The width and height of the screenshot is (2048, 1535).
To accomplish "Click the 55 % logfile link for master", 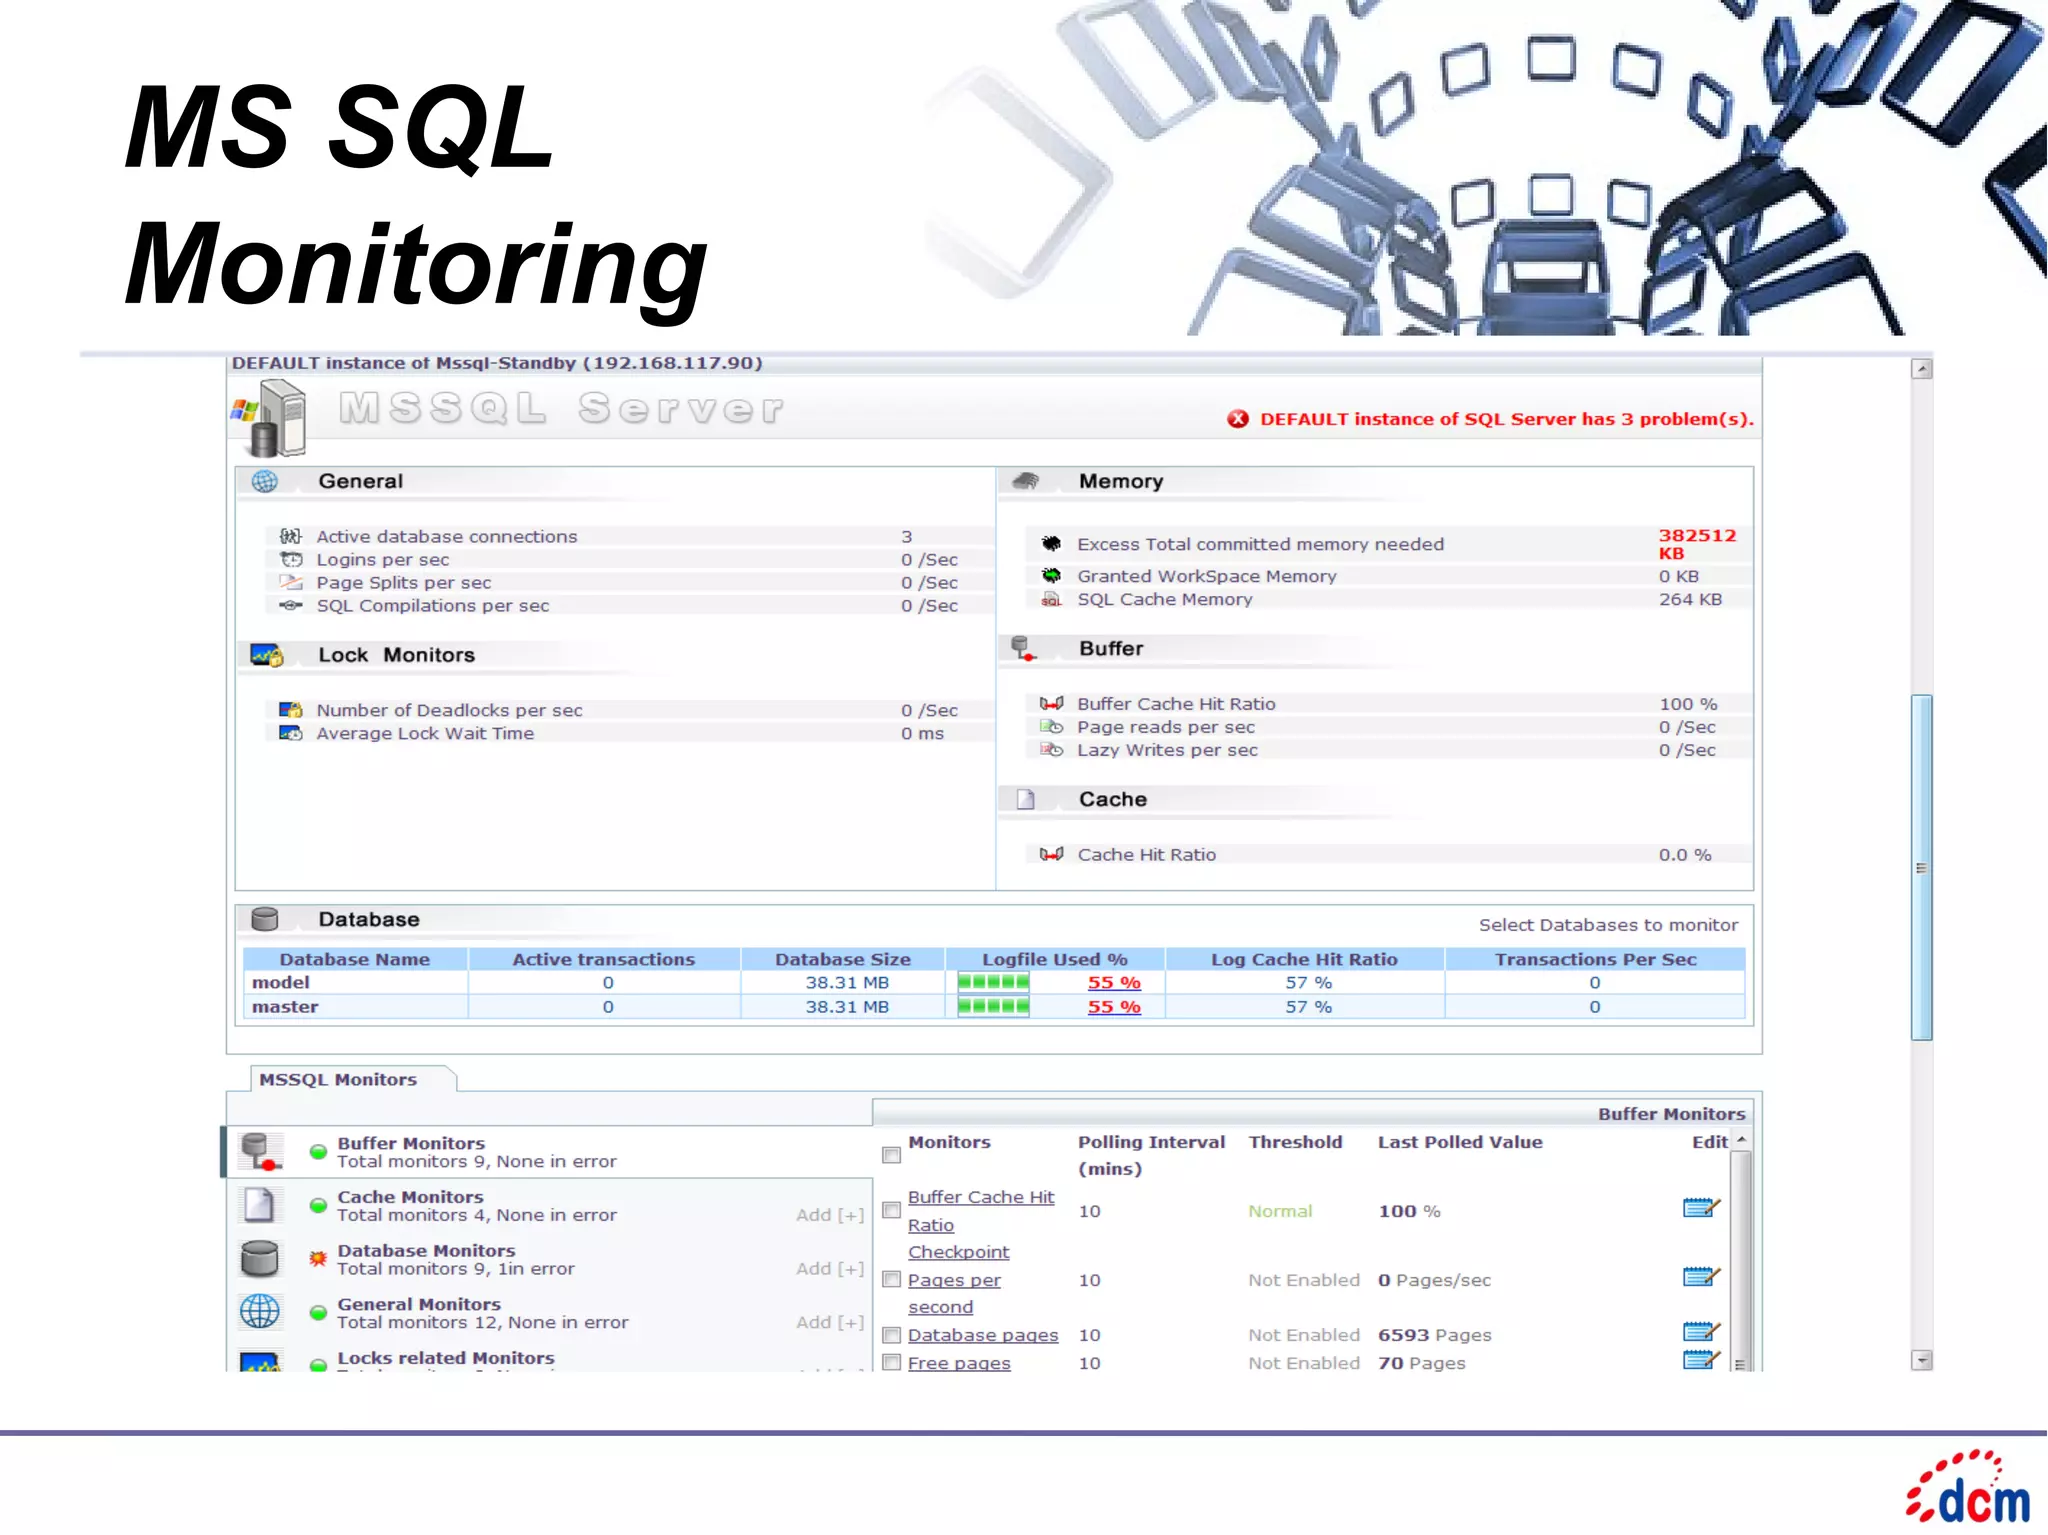I will (x=1114, y=1006).
